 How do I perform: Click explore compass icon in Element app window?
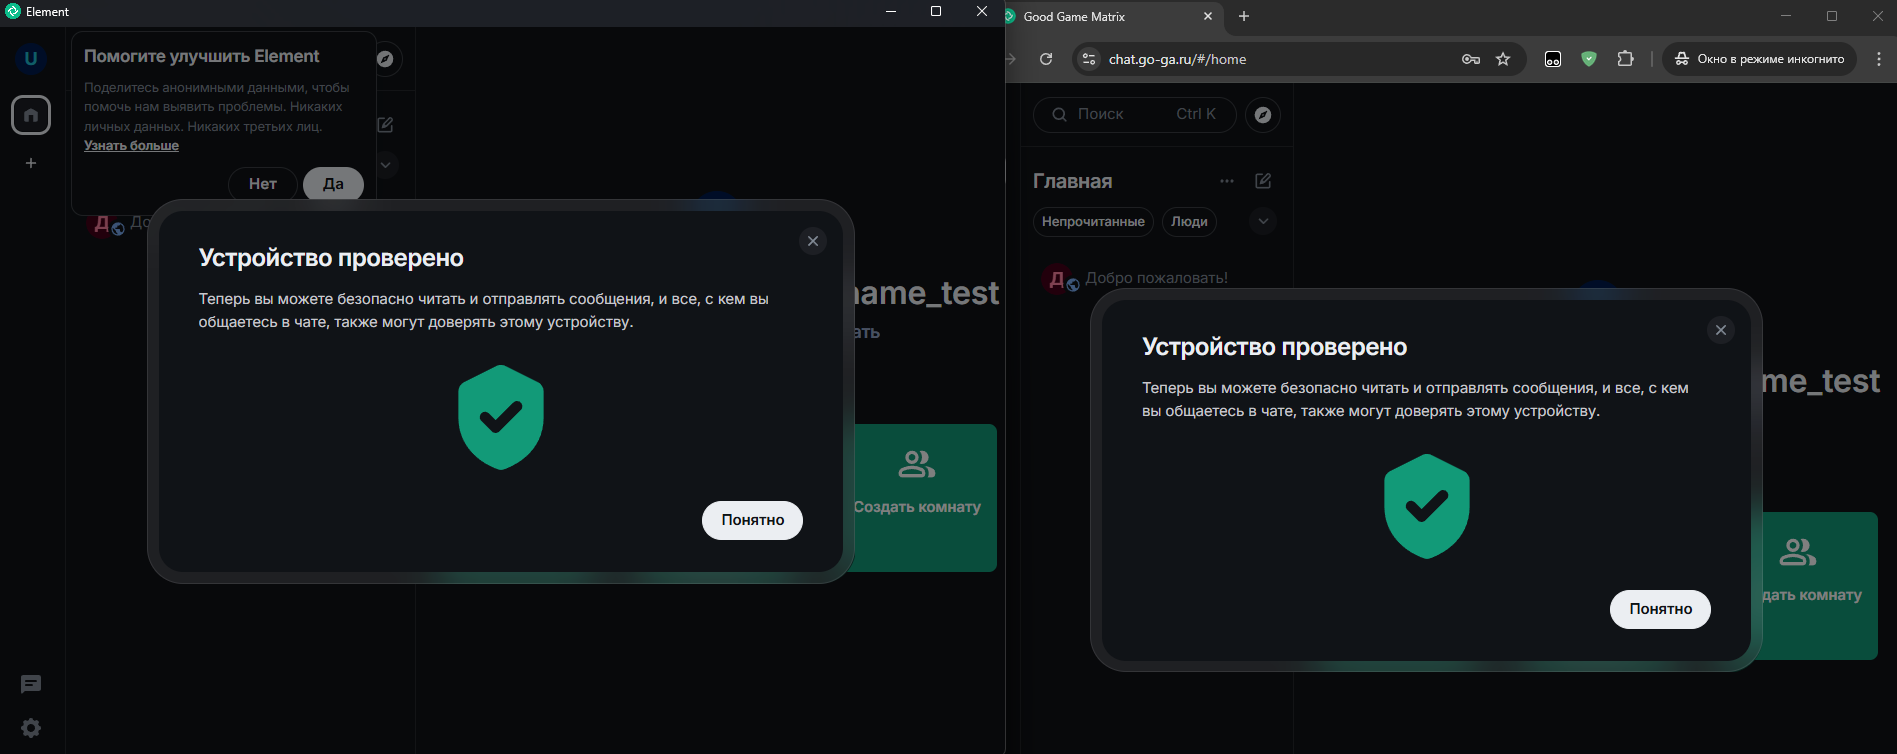tap(386, 59)
